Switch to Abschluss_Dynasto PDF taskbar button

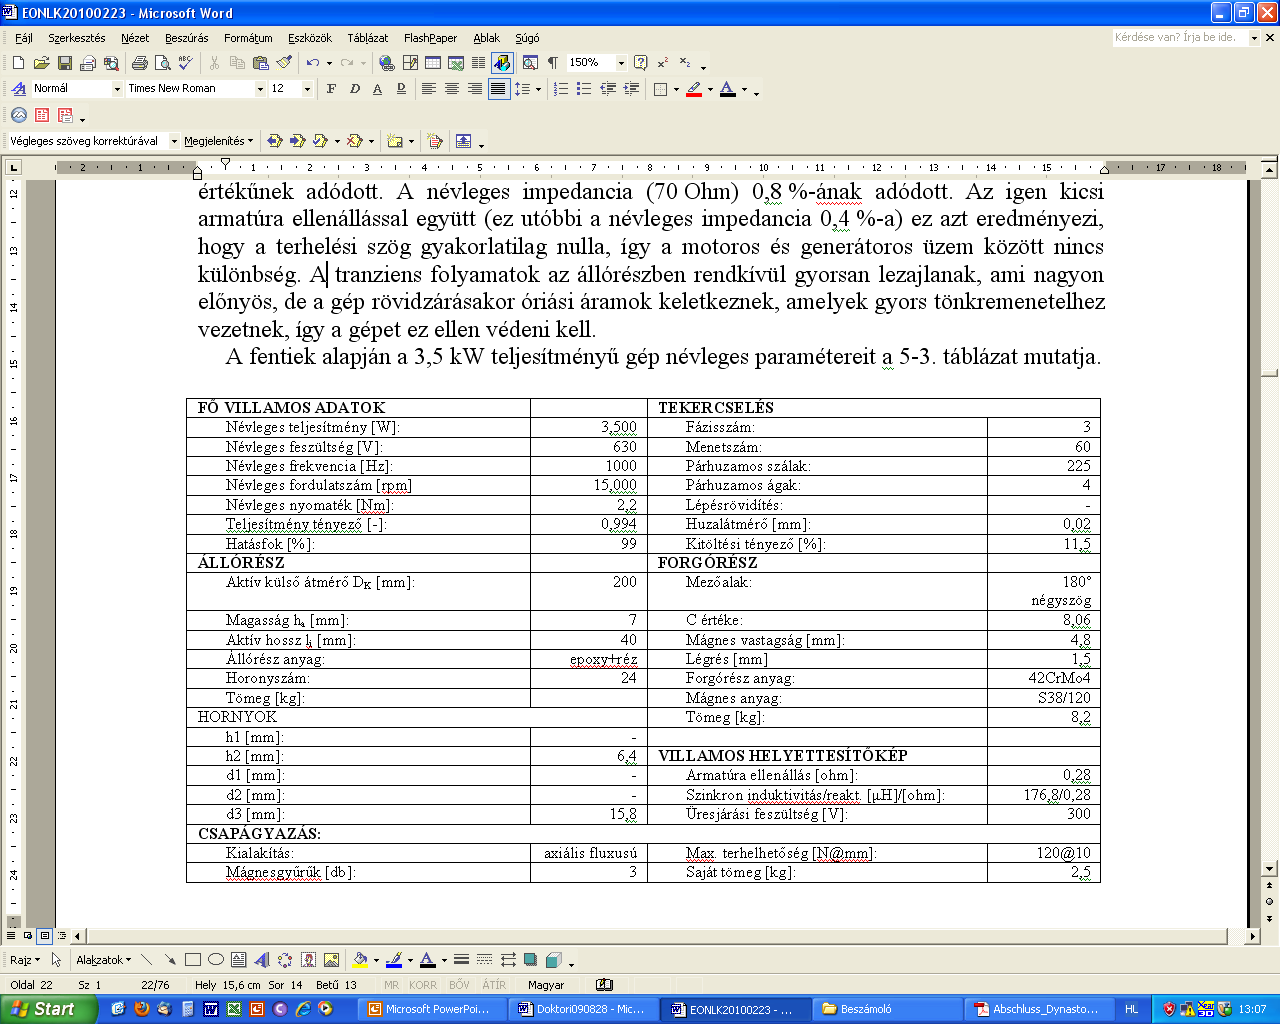pos(1037,1009)
